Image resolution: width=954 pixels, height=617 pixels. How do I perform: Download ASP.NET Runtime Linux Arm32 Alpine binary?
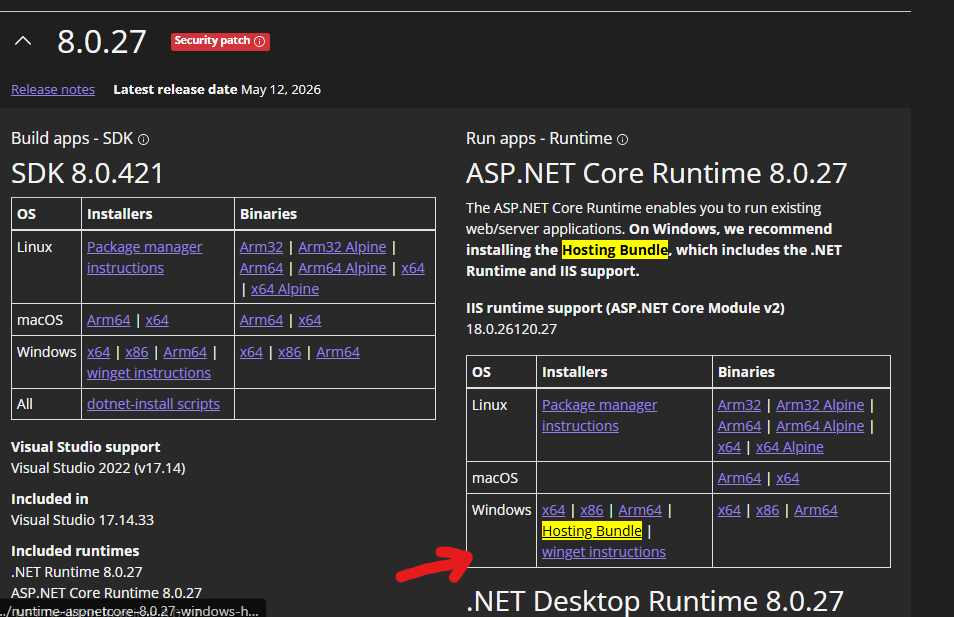(x=820, y=405)
